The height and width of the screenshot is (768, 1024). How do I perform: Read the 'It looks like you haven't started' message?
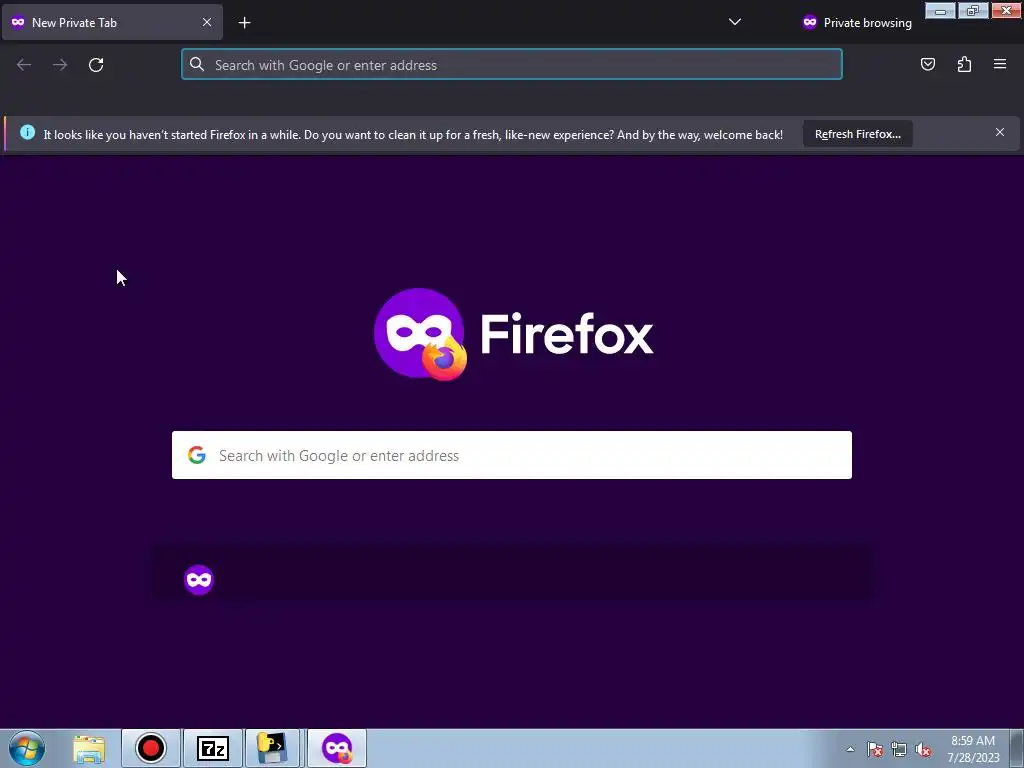(x=413, y=135)
